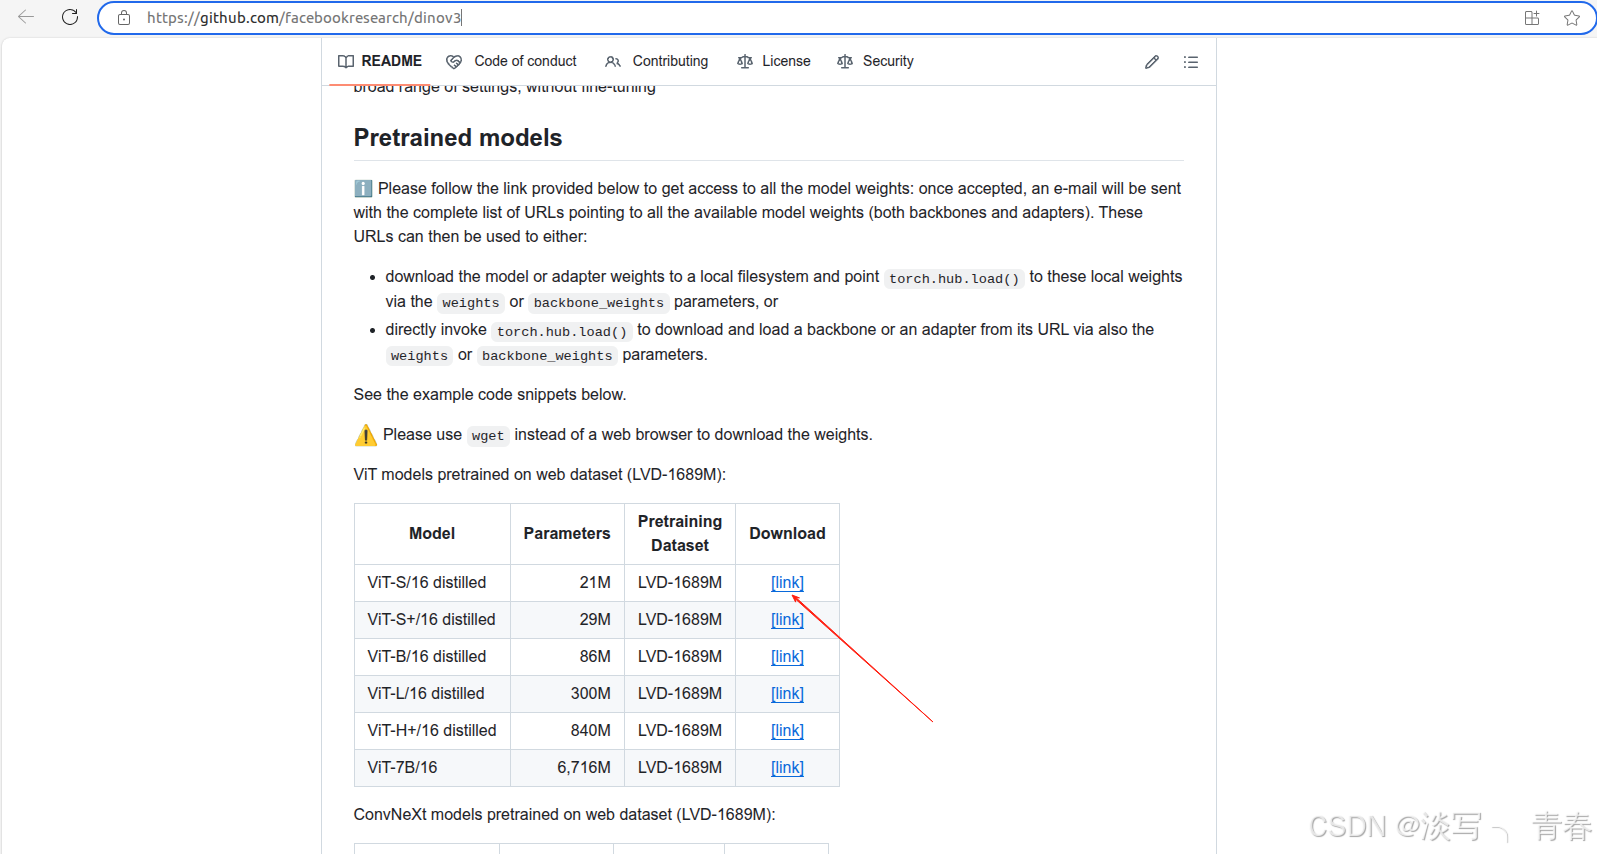Click the Parameters column header

click(567, 534)
